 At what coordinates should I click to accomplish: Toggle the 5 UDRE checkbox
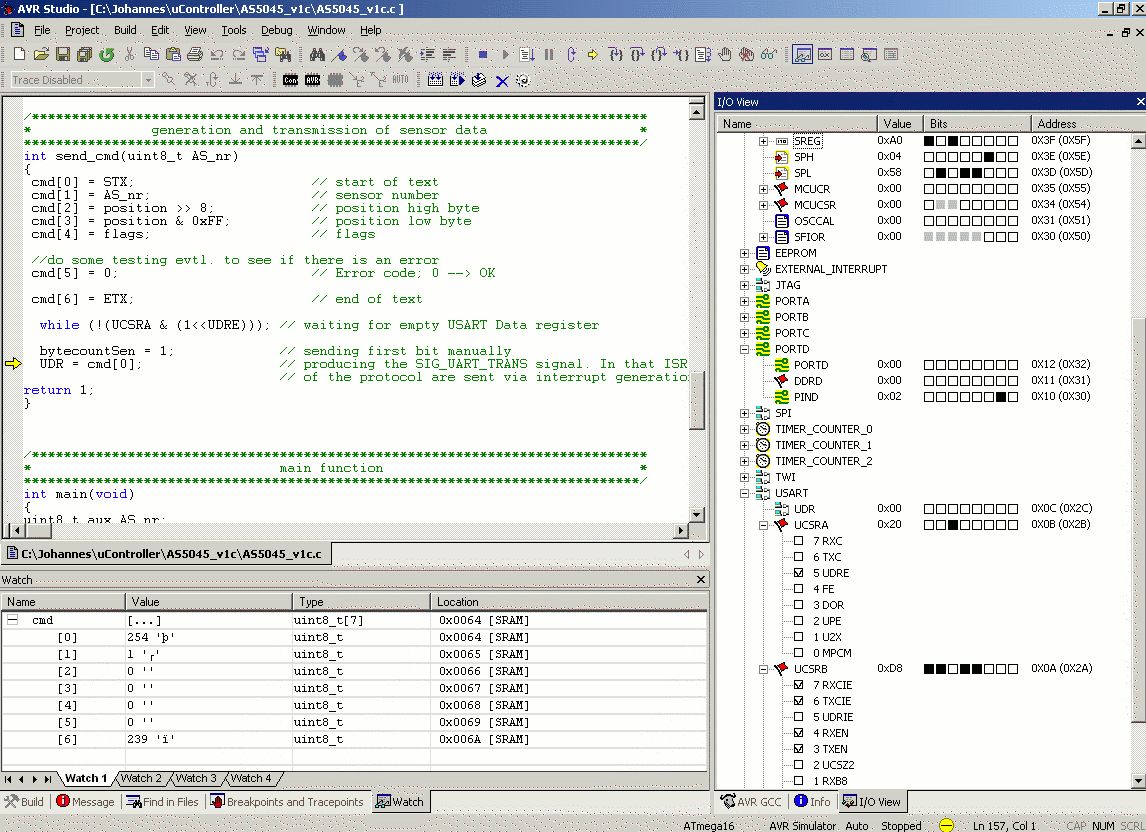coord(798,573)
